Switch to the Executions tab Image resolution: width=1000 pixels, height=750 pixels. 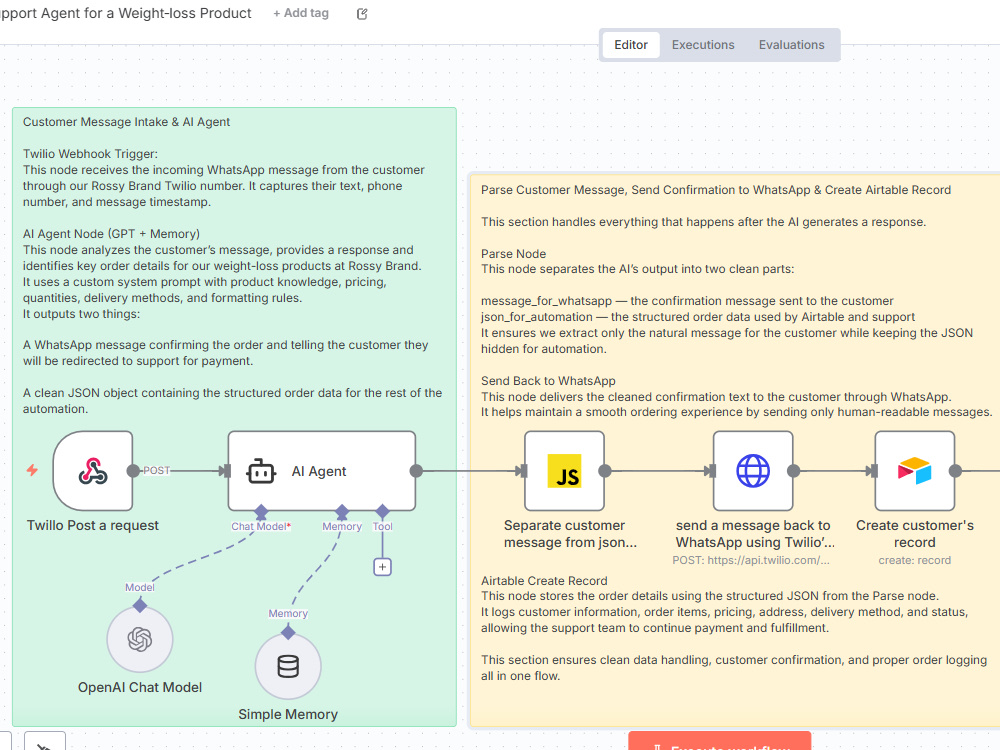pos(703,45)
